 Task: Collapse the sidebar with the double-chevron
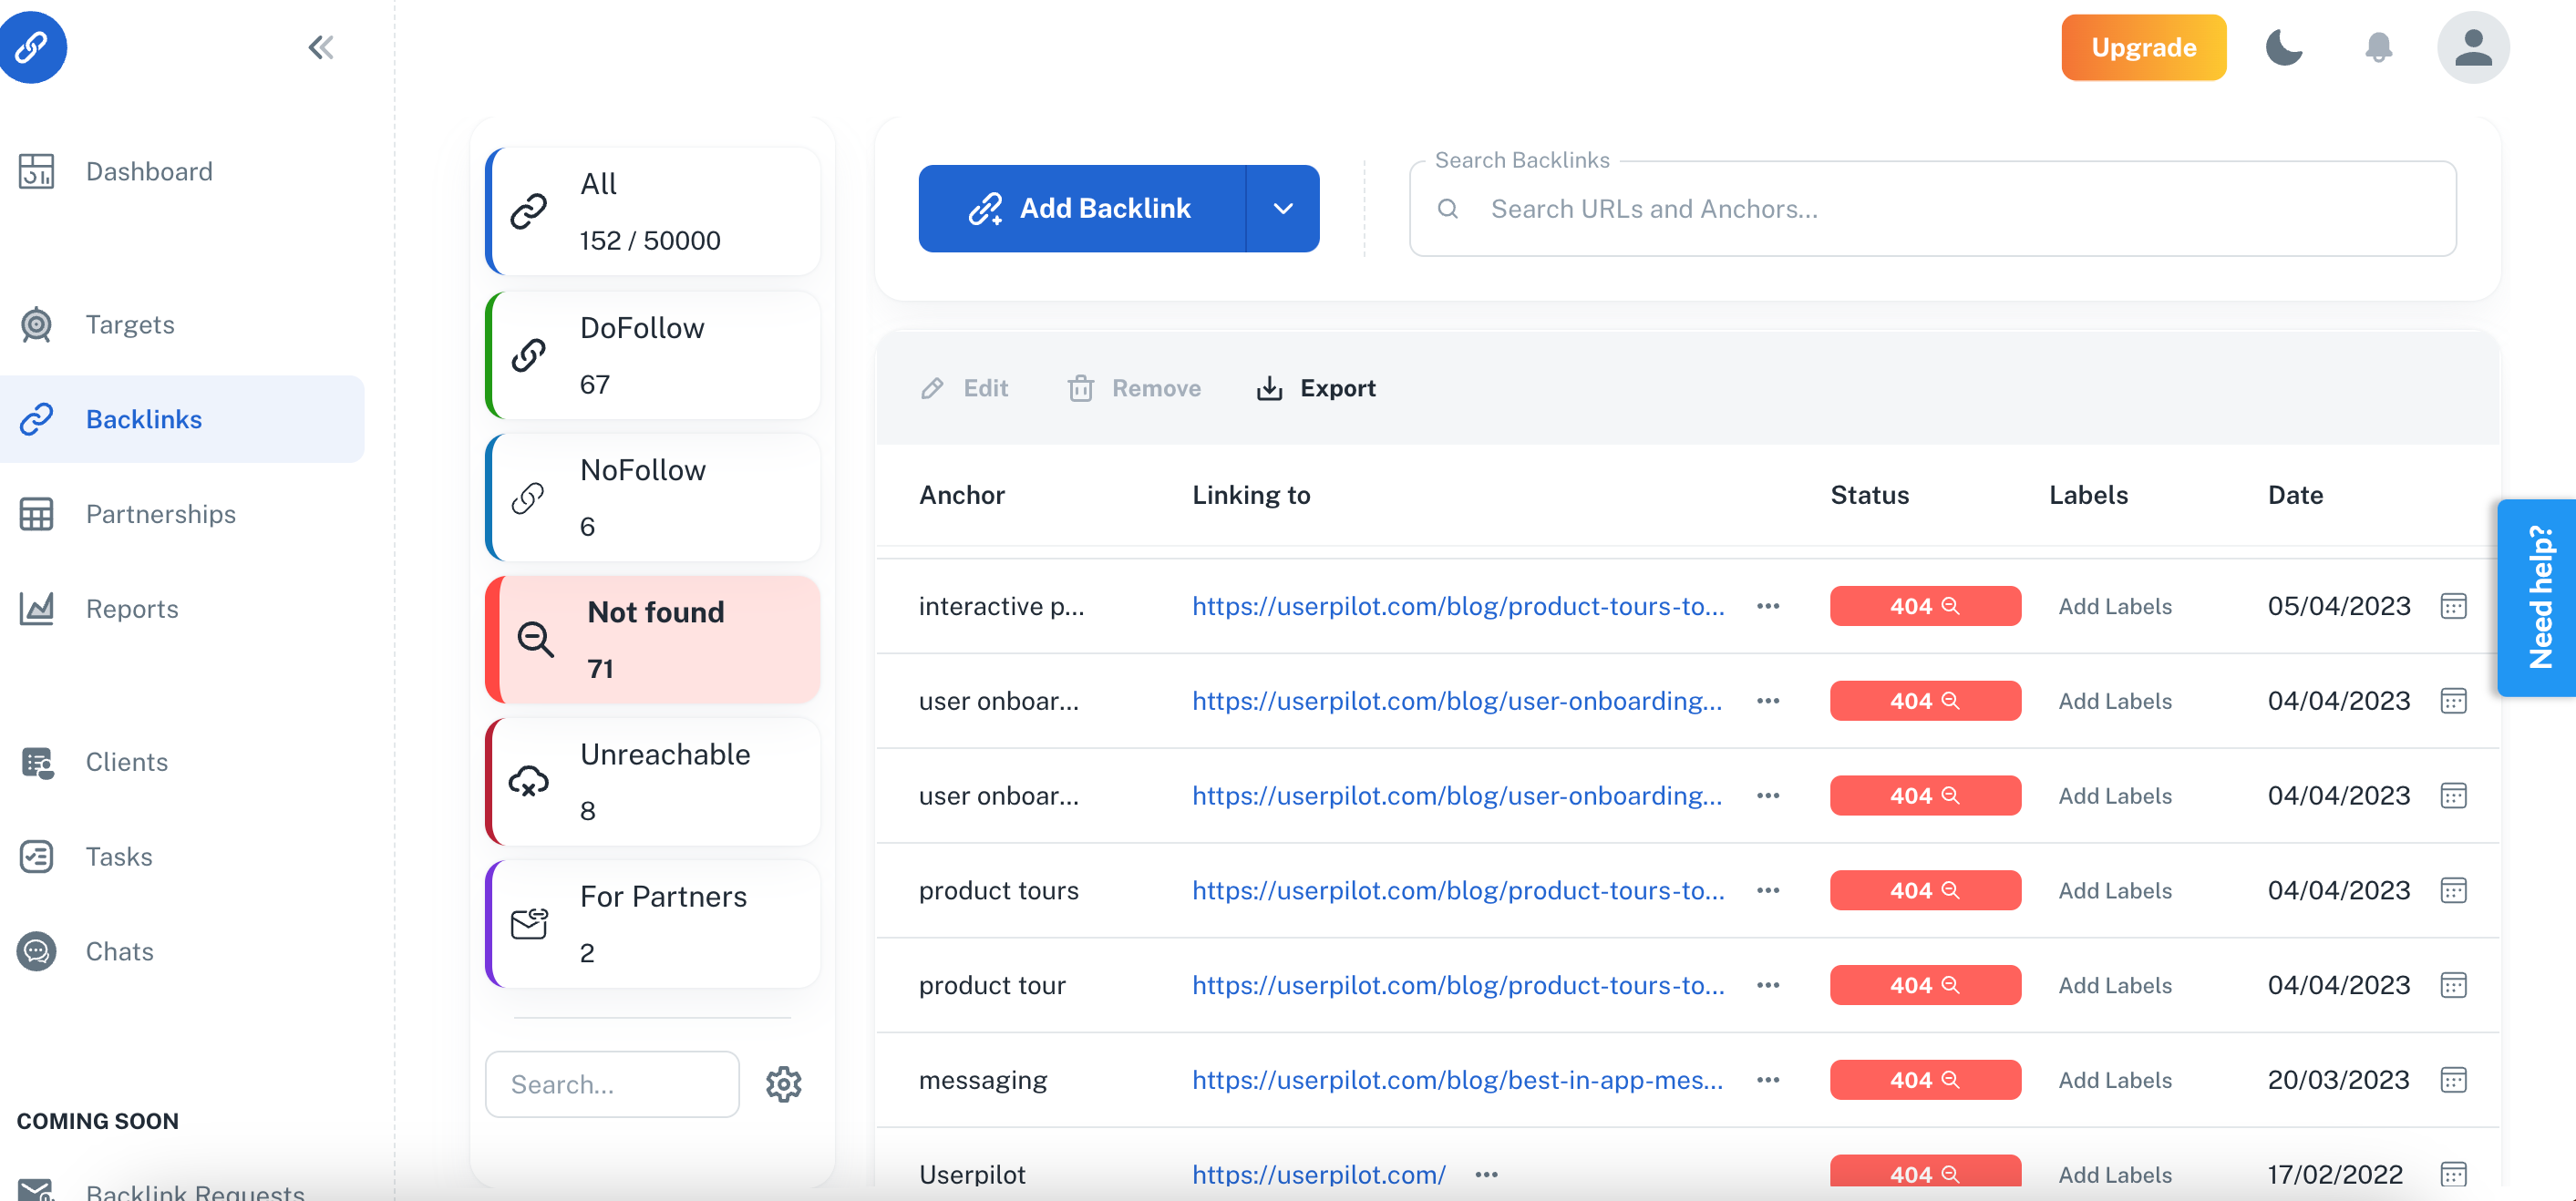tap(321, 46)
